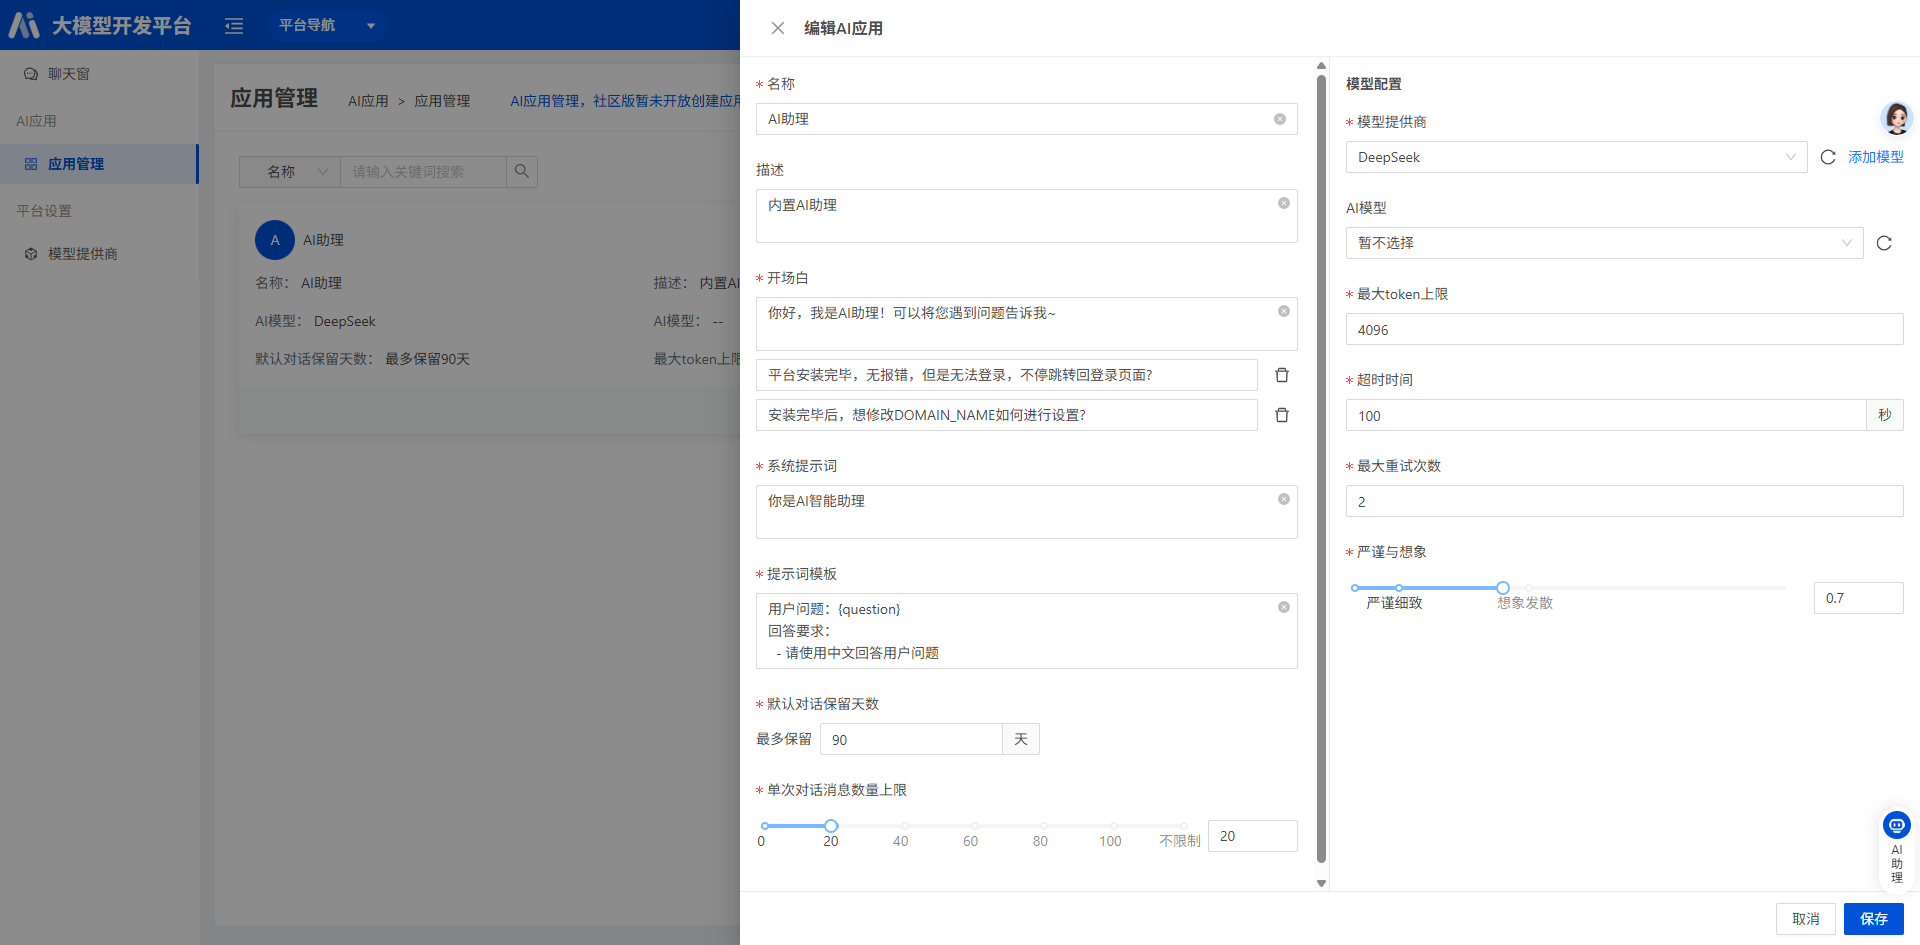Image resolution: width=1920 pixels, height=945 pixels.
Task: Open the 平台导航 dropdown
Action: pos(326,25)
